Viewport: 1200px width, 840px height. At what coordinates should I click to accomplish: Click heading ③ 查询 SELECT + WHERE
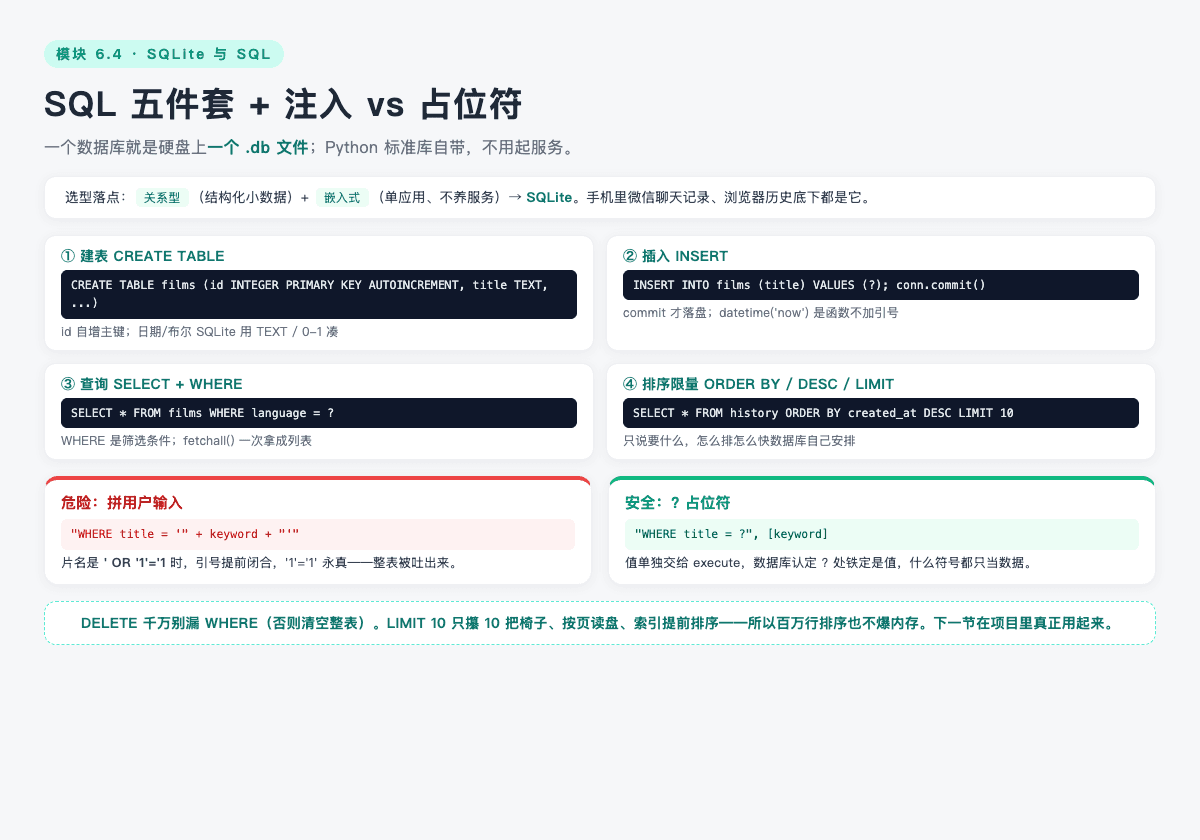[152, 384]
